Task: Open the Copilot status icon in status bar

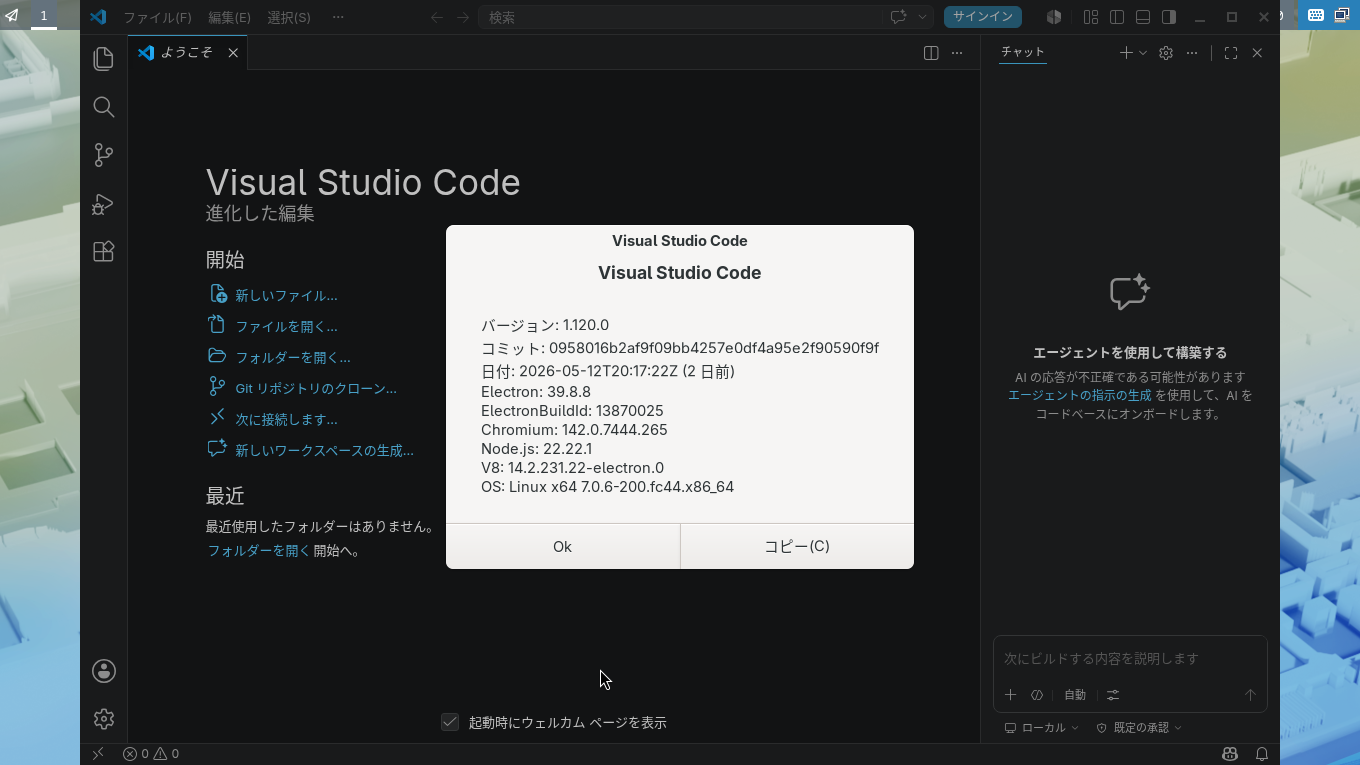Action: click(1230, 754)
